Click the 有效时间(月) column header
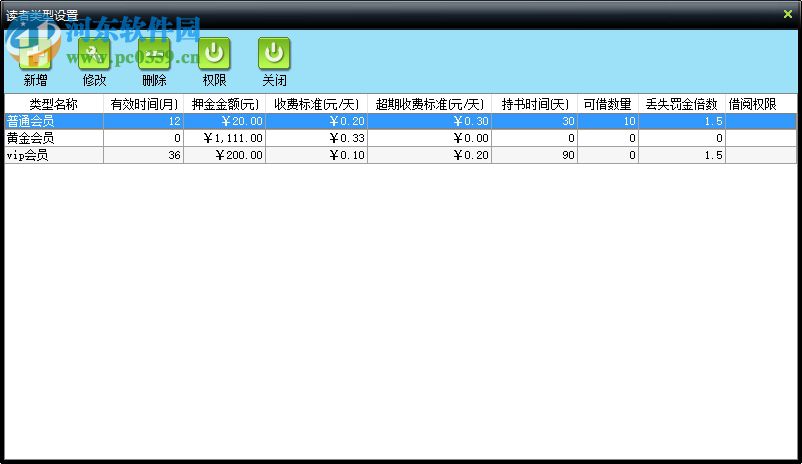 (144, 104)
